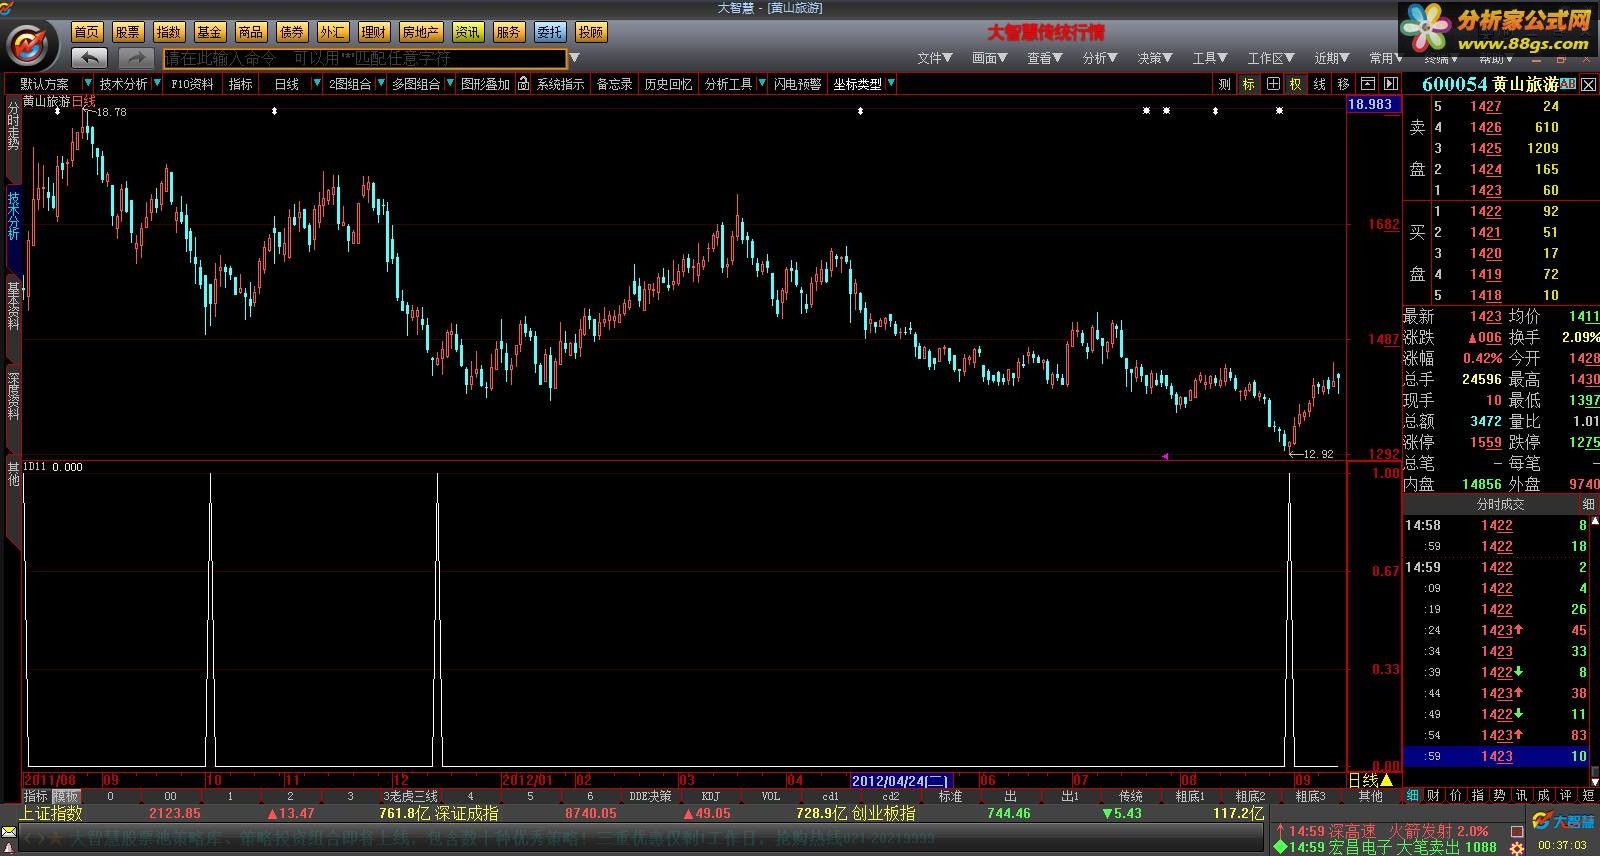
Task: Click the 细 button in 分时成交 header
Action: (1588, 504)
